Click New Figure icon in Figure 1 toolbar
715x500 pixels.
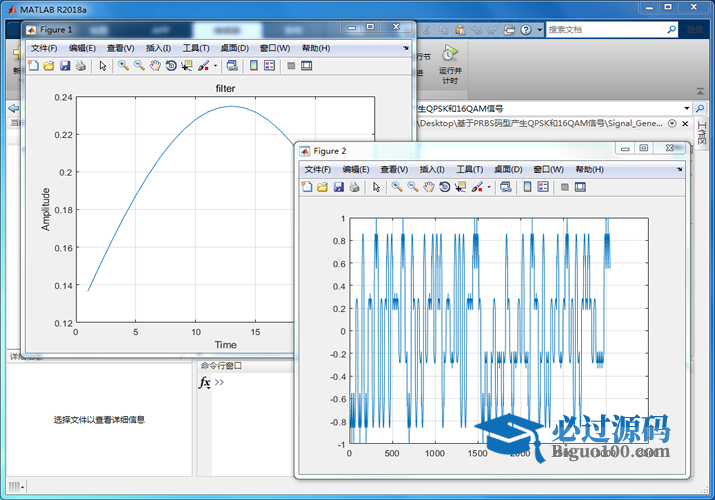pyautogui.click(x=33, y=66)
